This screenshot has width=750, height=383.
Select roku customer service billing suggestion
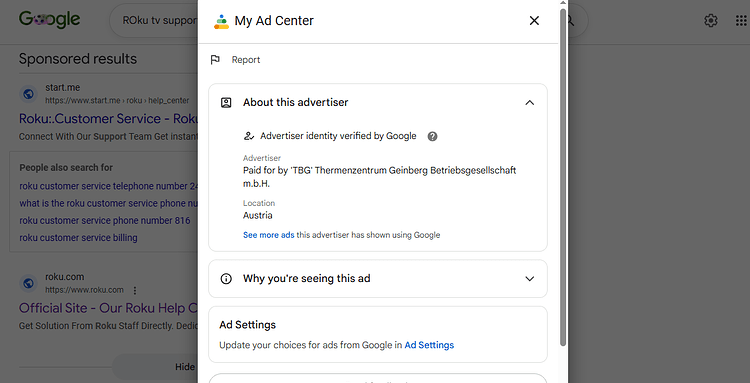pyautogui.click(x=78, y=238)
